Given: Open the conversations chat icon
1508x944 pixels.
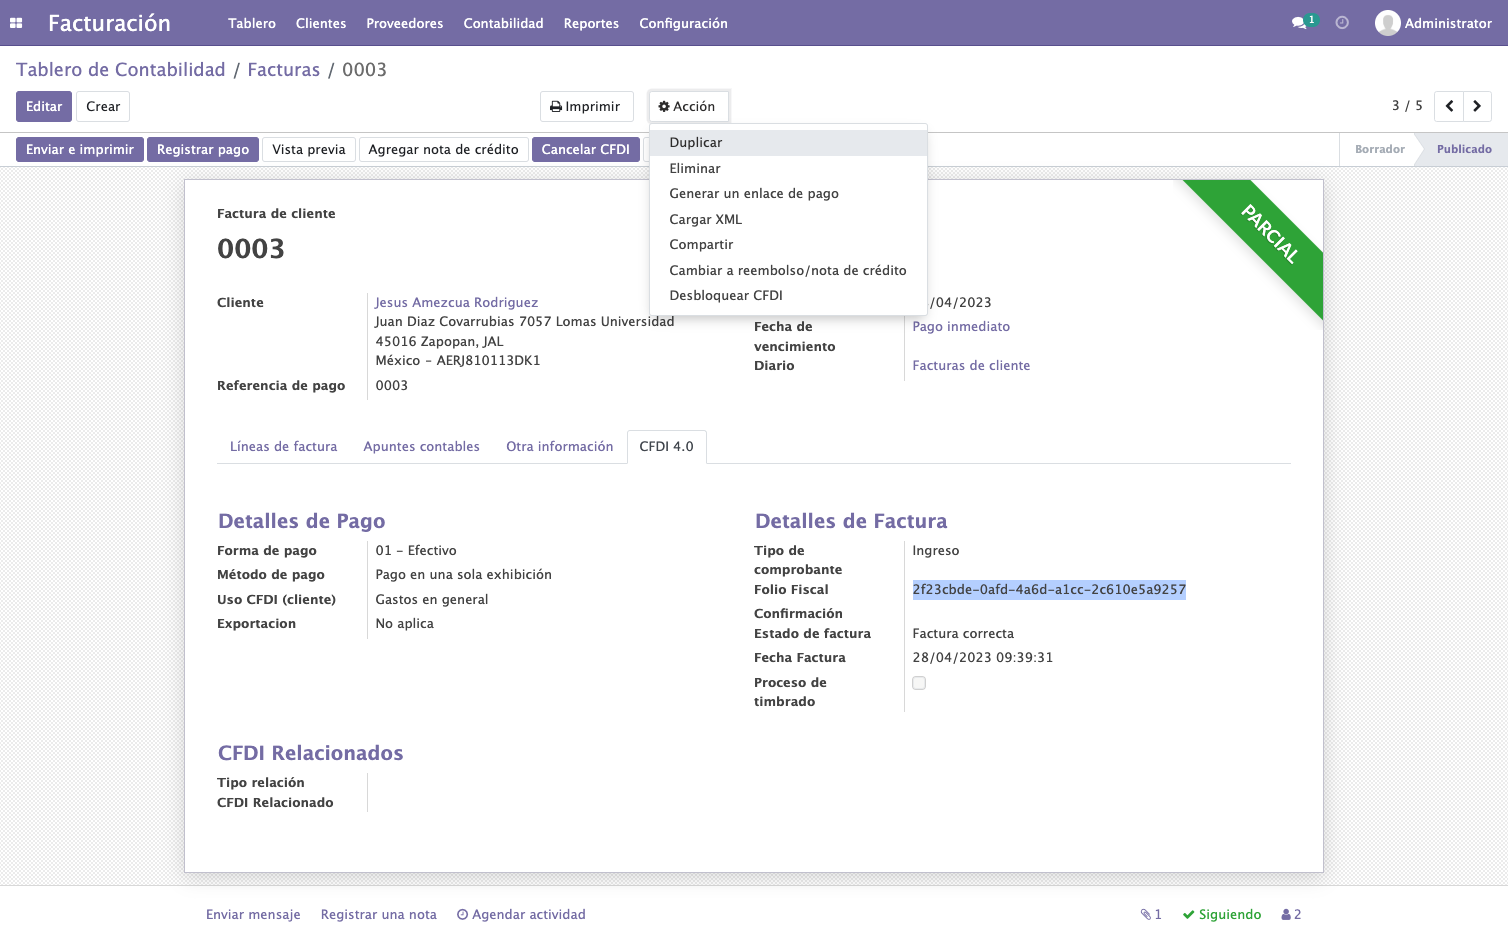Looking at the screenshot, I should tap(1299, 23).
